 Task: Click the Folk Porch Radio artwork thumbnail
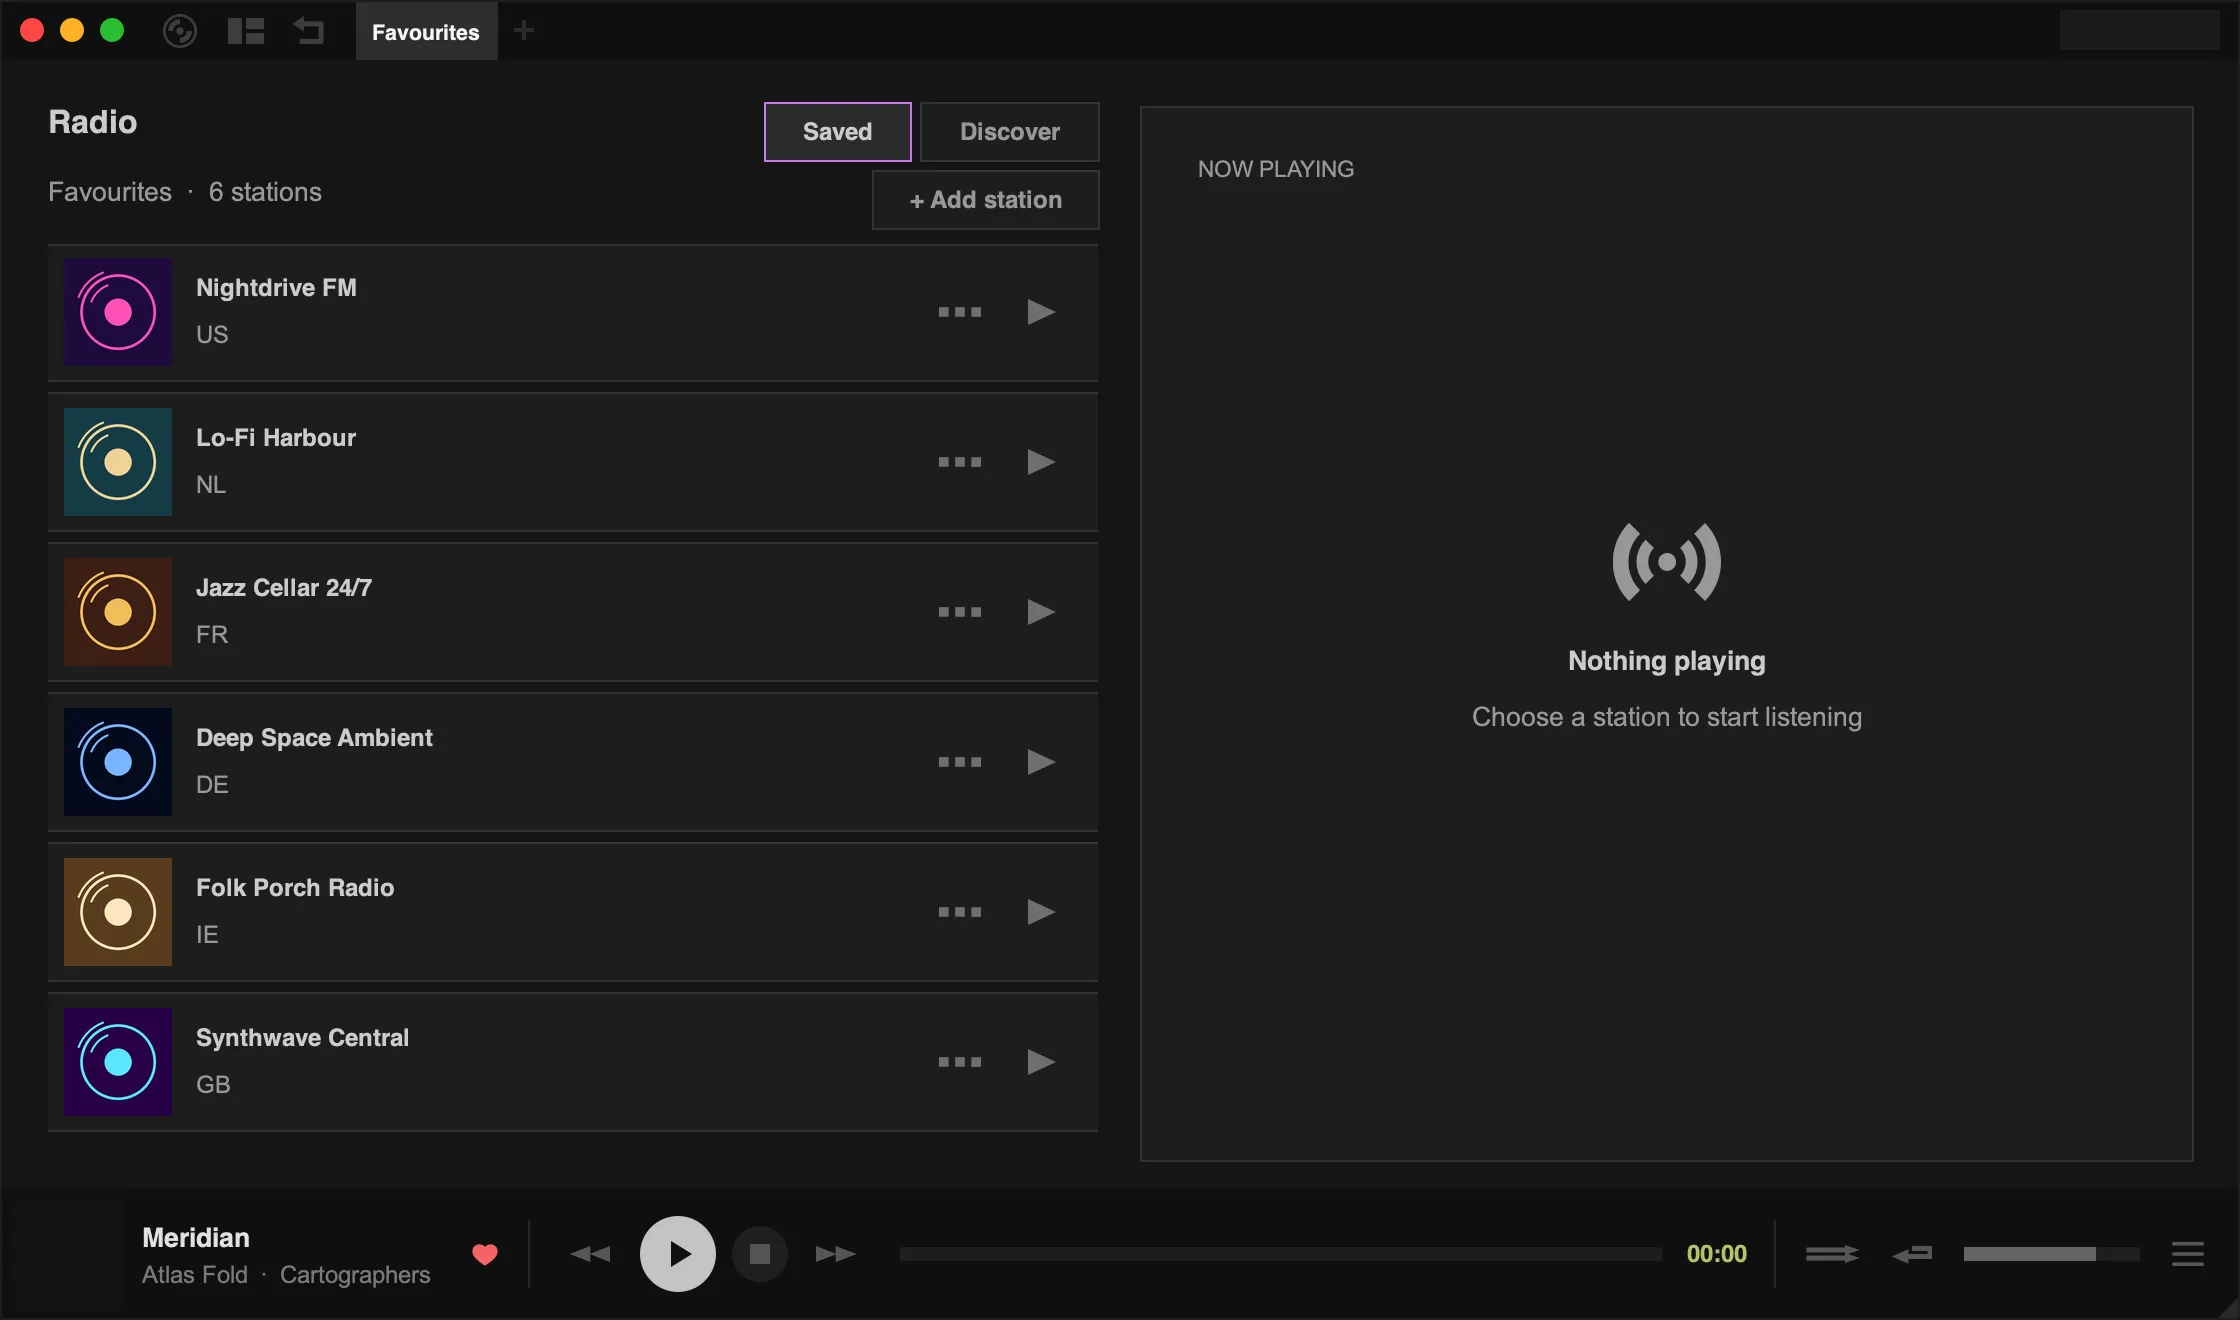(x=118, y=912)
